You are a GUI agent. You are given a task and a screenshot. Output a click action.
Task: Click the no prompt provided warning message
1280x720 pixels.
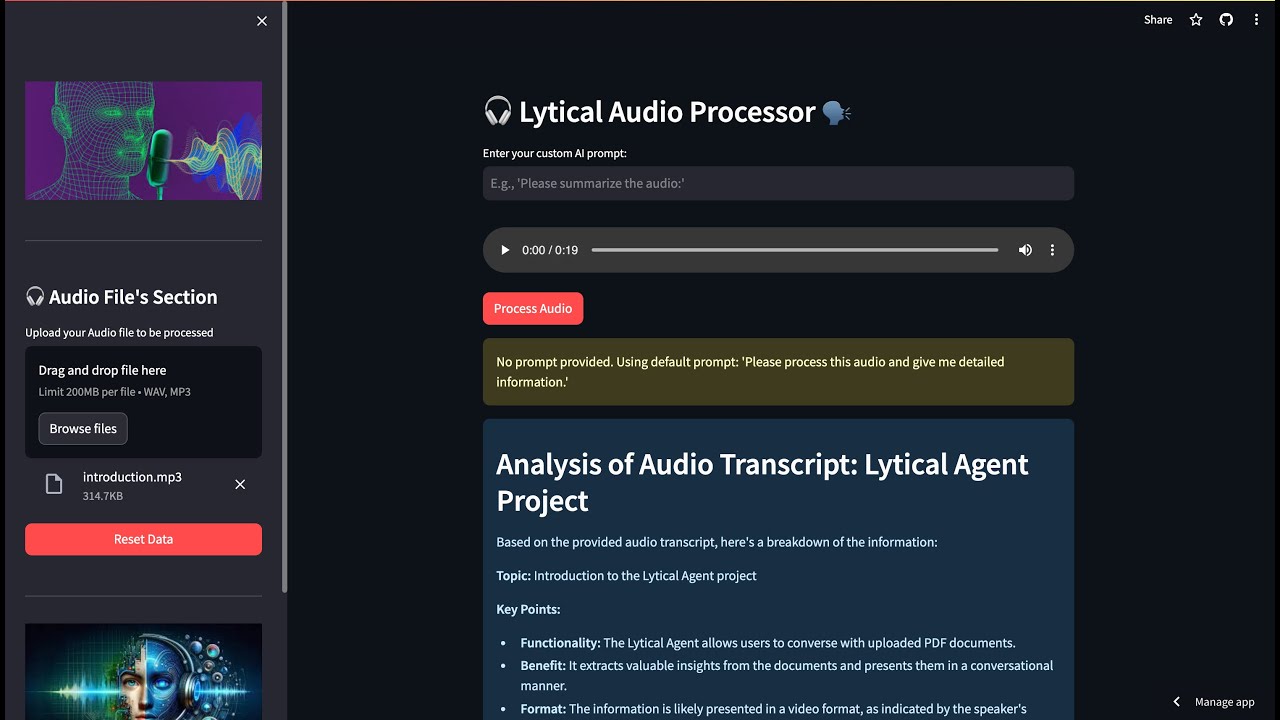click(x=778, y=372)
